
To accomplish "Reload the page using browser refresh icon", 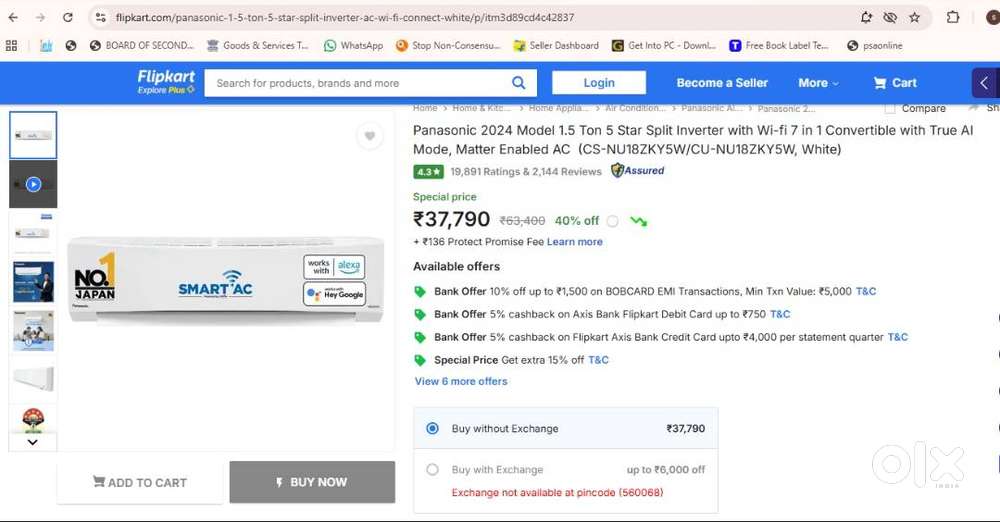I will click(x=68, y=17).
